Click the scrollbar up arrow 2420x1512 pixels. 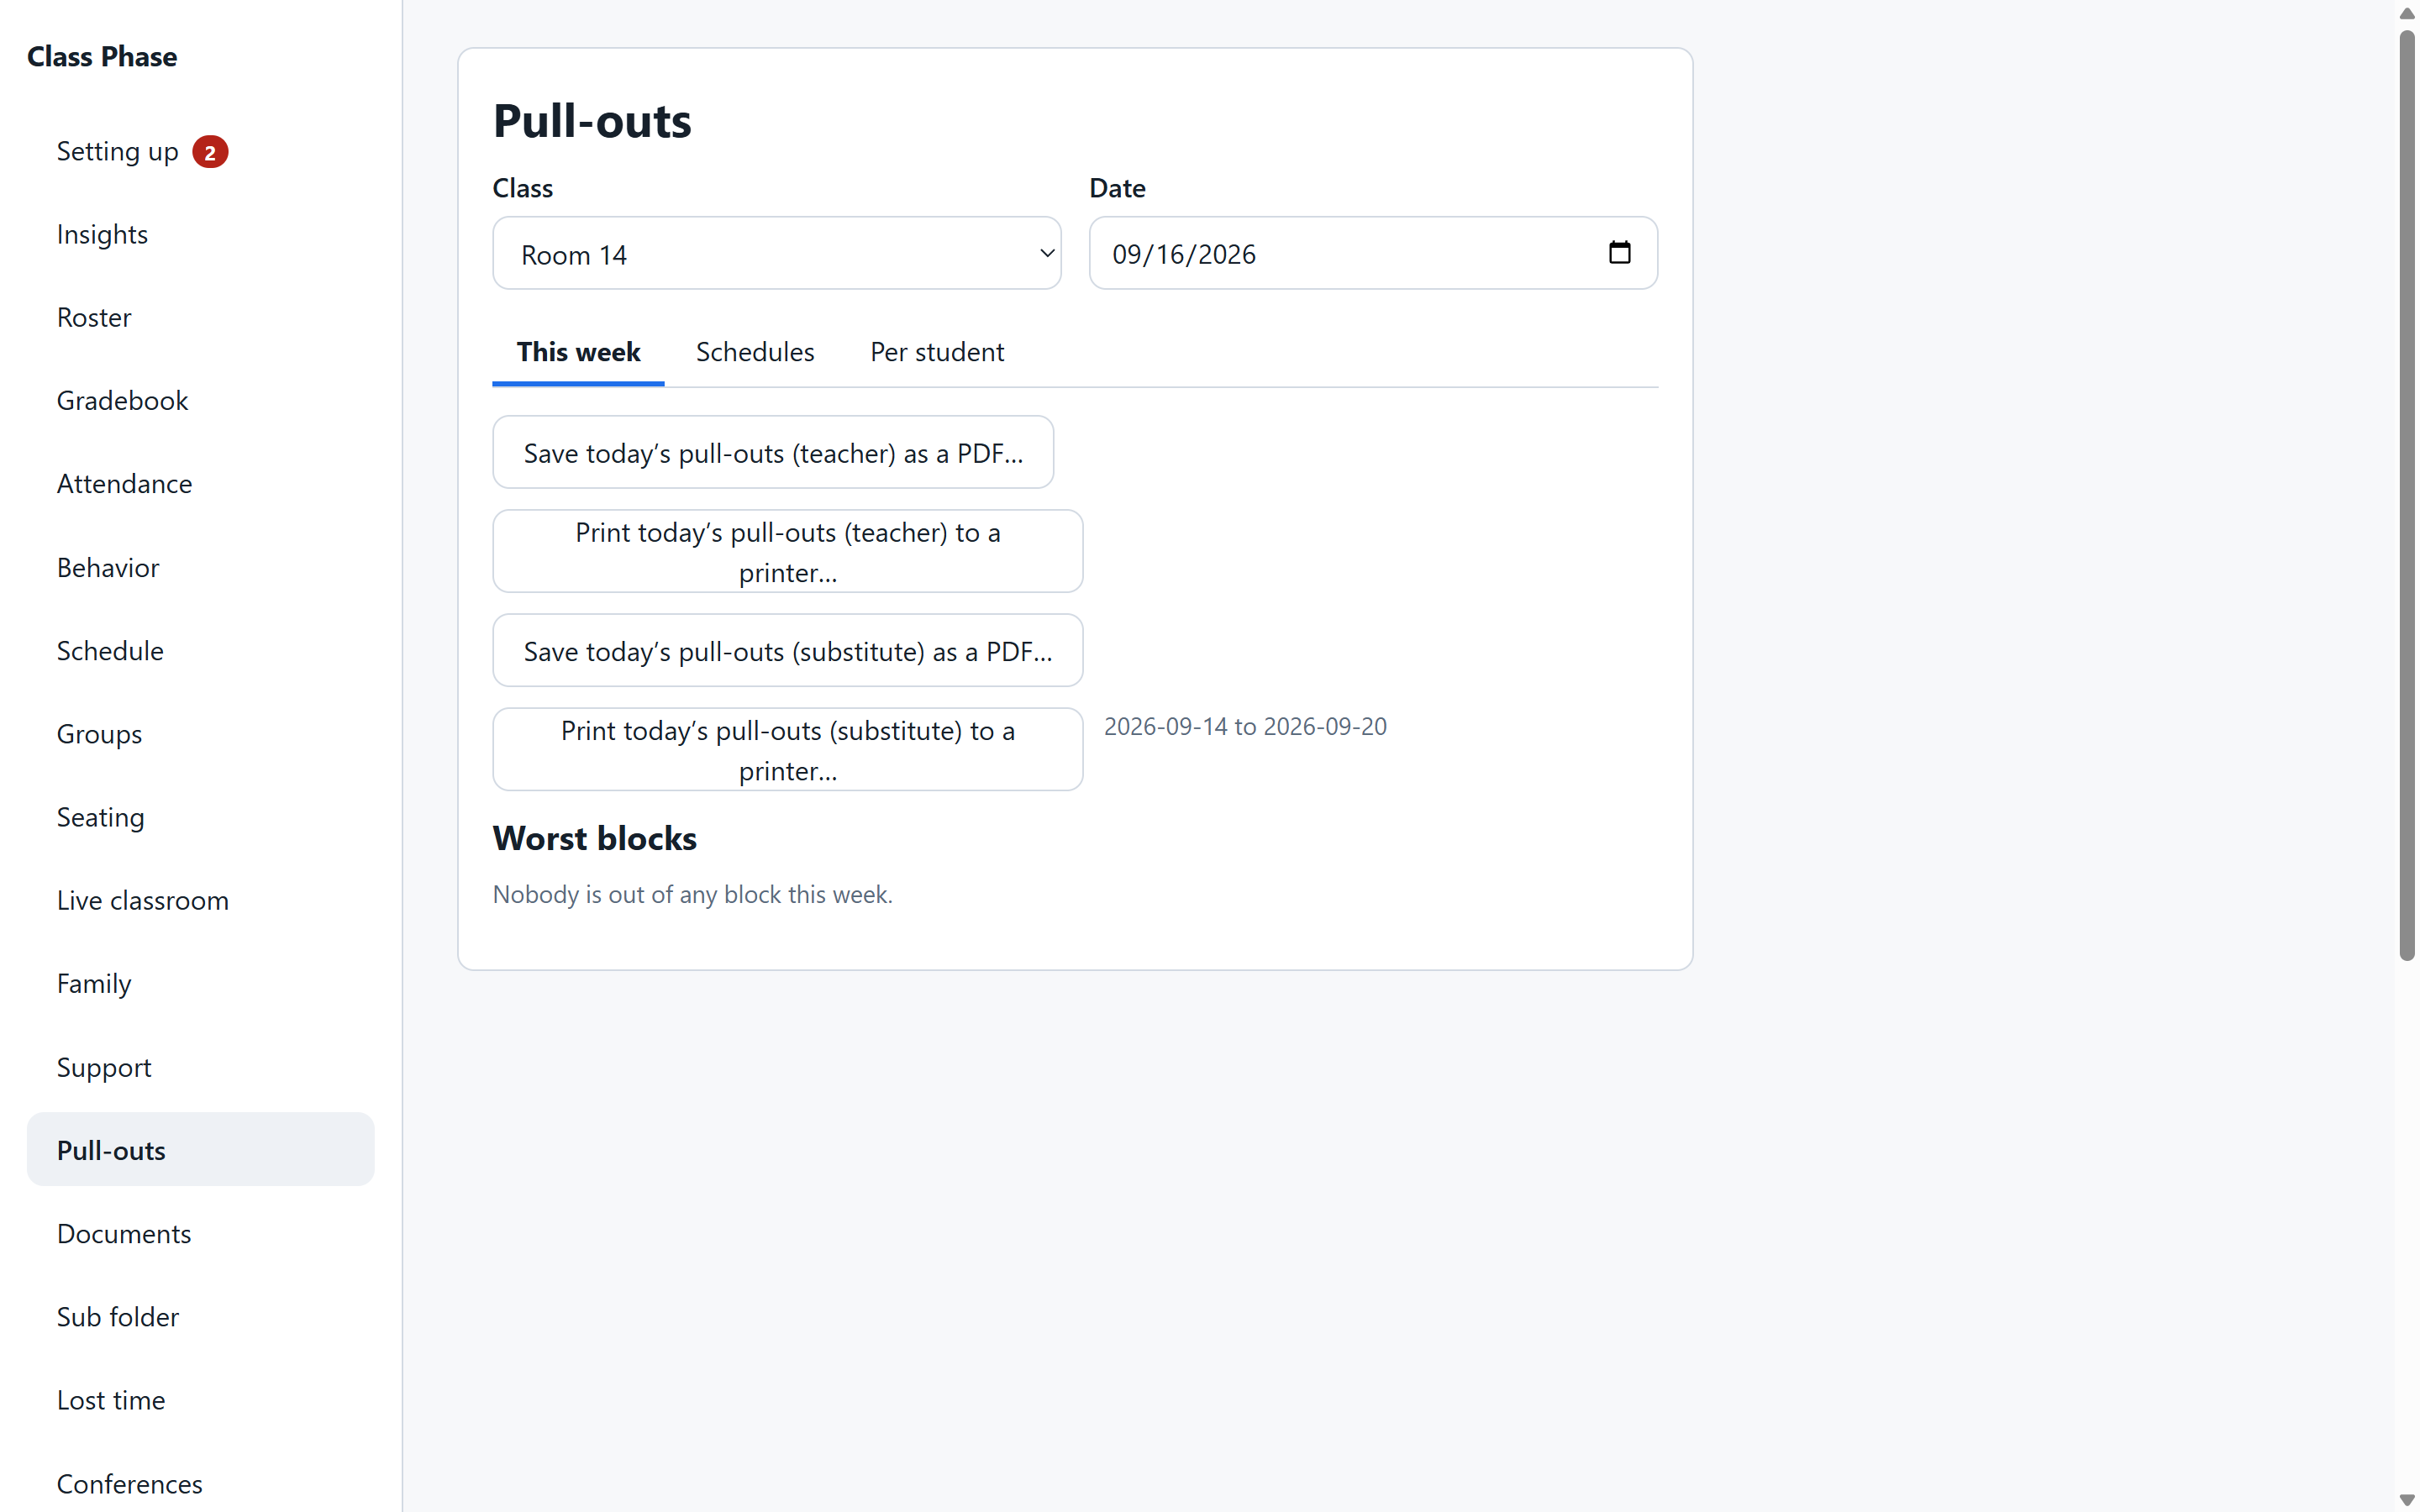coord(2407,13)
